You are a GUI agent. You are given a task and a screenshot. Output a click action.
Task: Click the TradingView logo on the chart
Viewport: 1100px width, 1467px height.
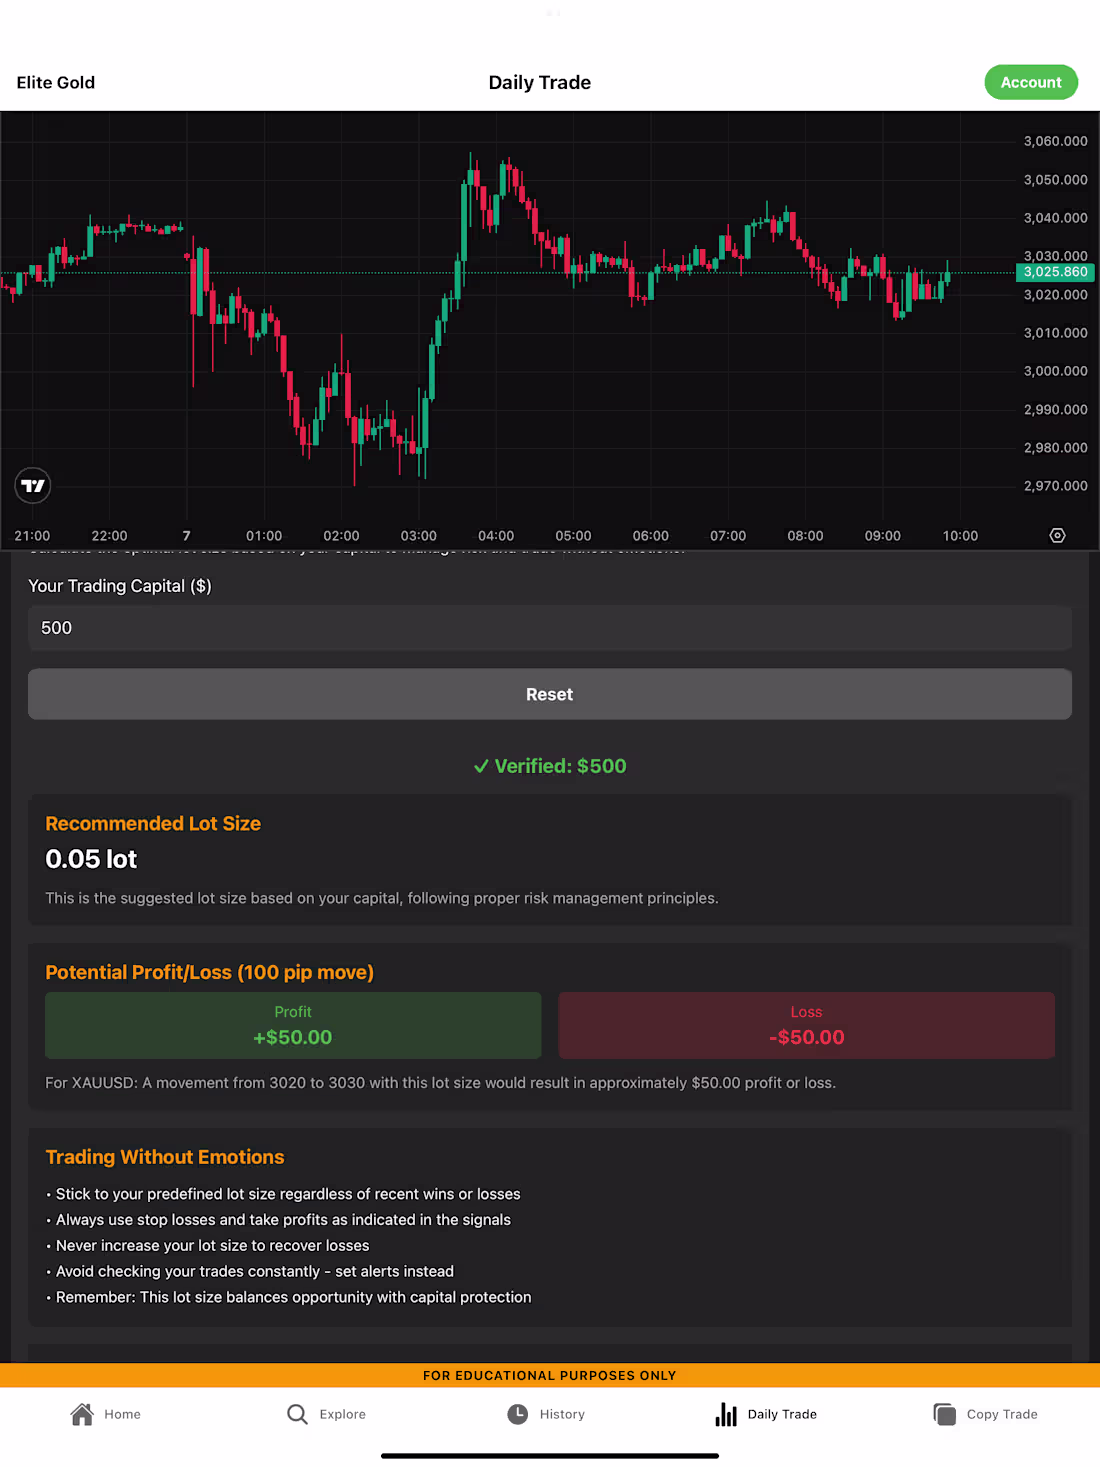(x=33, y=485)
